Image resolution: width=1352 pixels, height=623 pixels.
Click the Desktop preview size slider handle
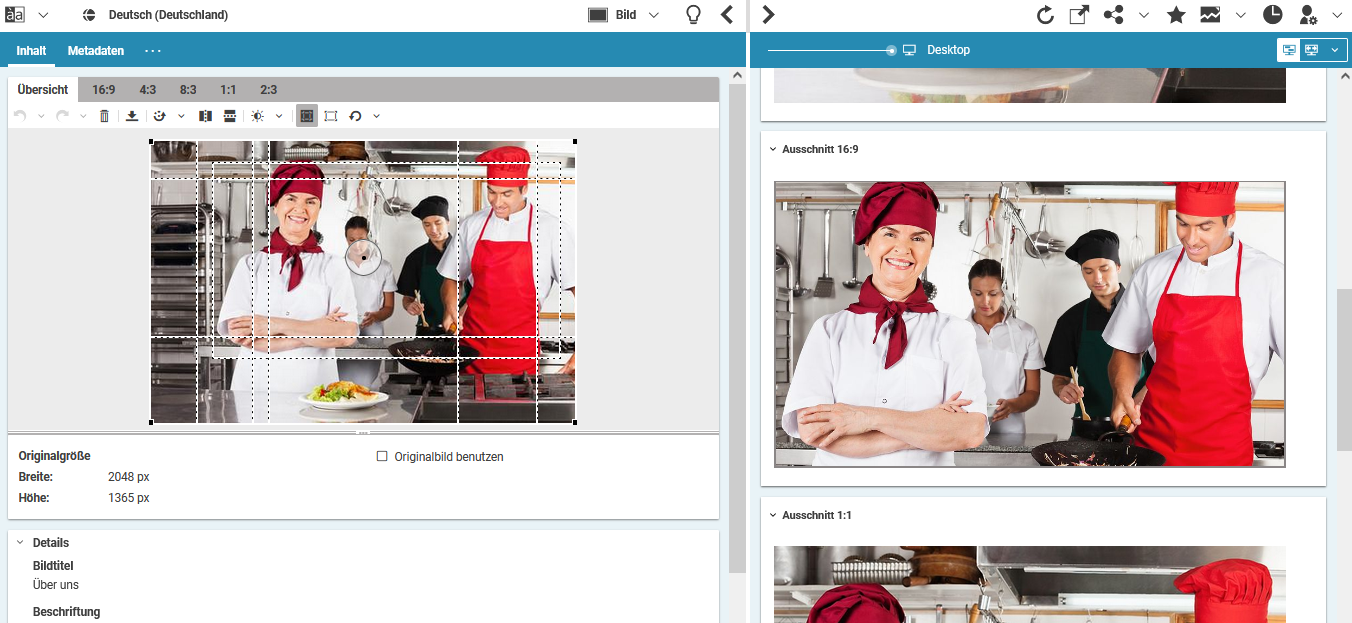(x=891, y=50)
